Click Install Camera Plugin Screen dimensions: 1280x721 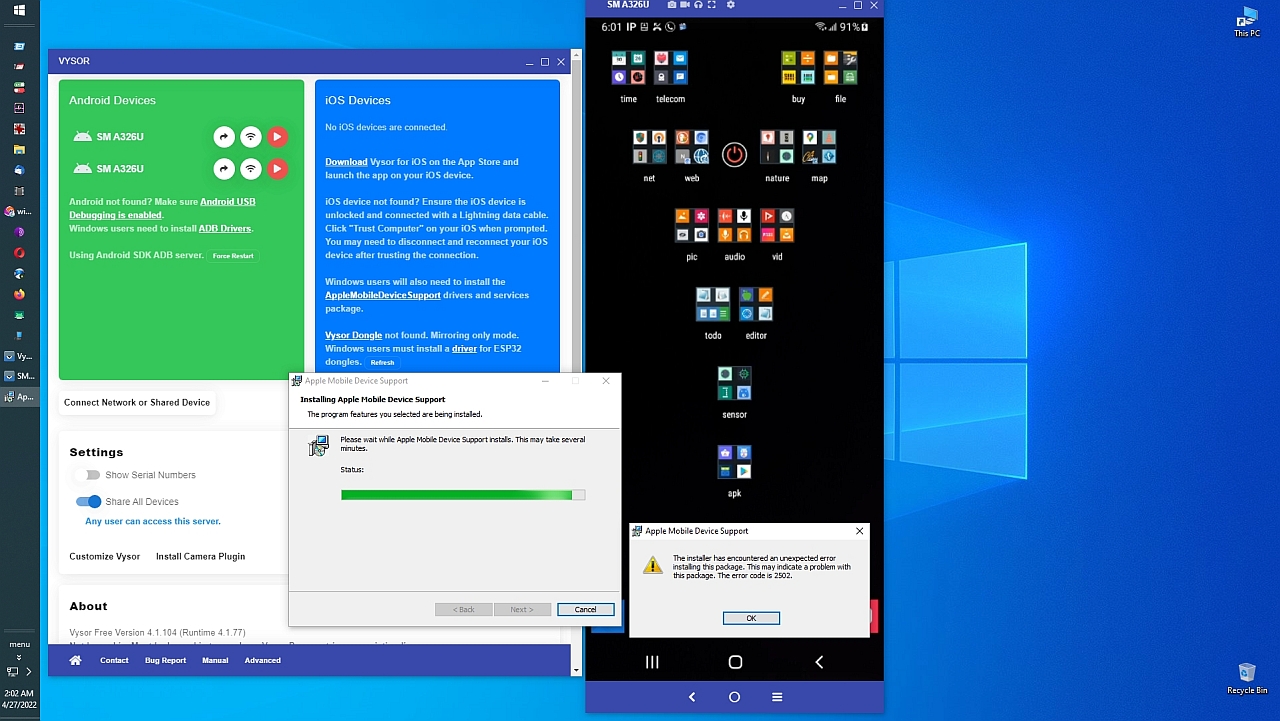click(x=200, y=556)
